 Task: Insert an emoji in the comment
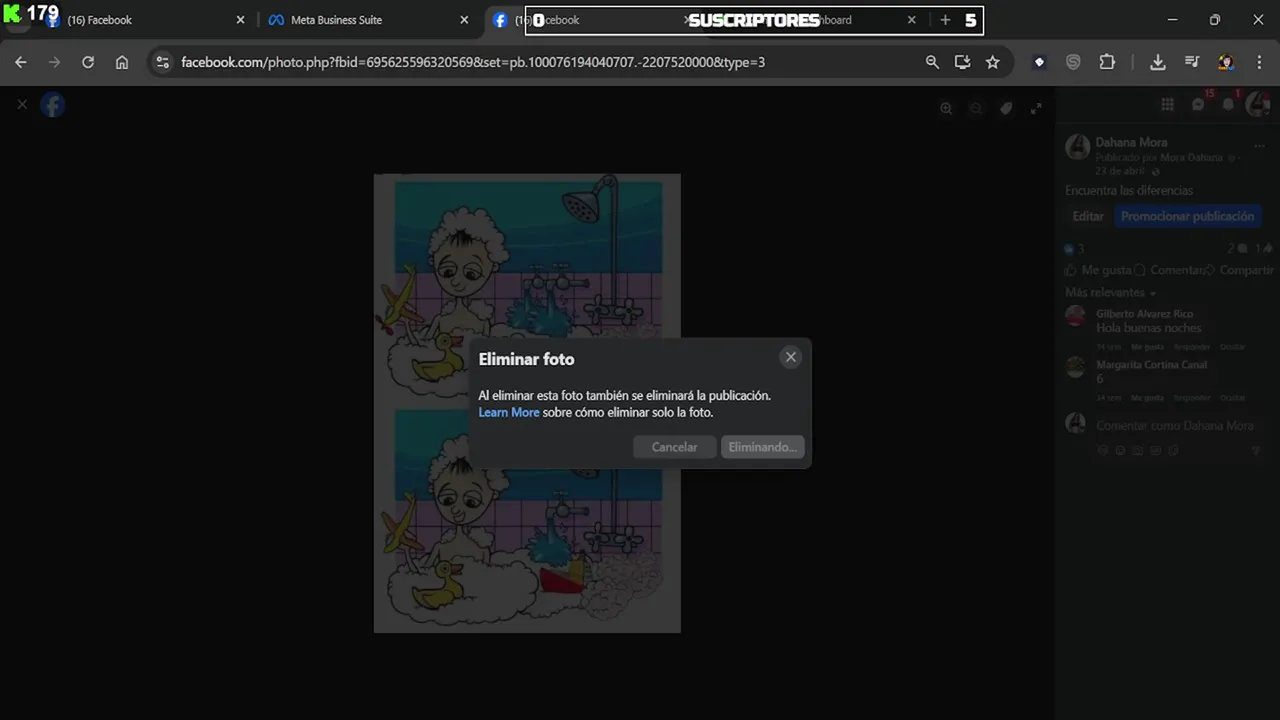[1119, 451]
